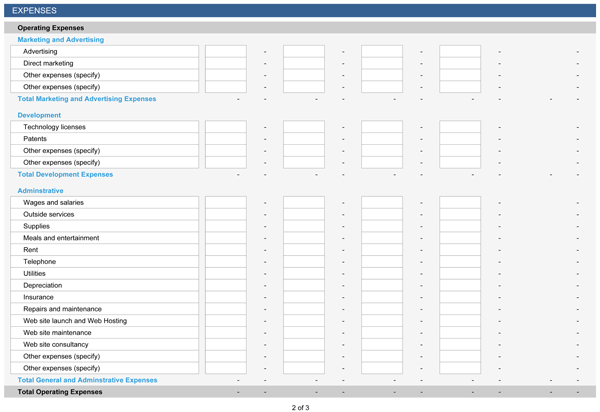
Task: Focus first amount box in Web site launch row
Action: click(226, 321)
